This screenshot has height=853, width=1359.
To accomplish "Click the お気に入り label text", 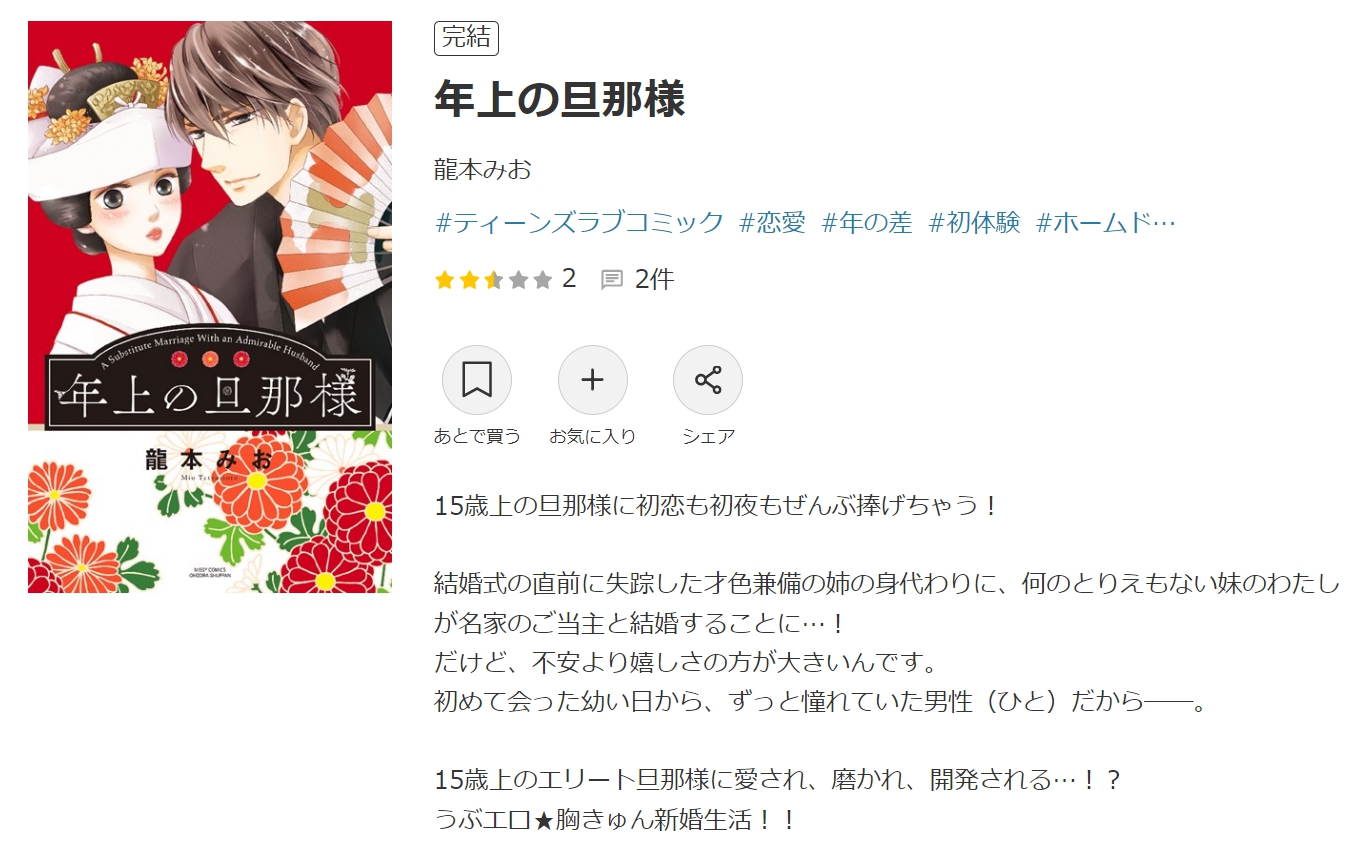I will coord(593,436).
